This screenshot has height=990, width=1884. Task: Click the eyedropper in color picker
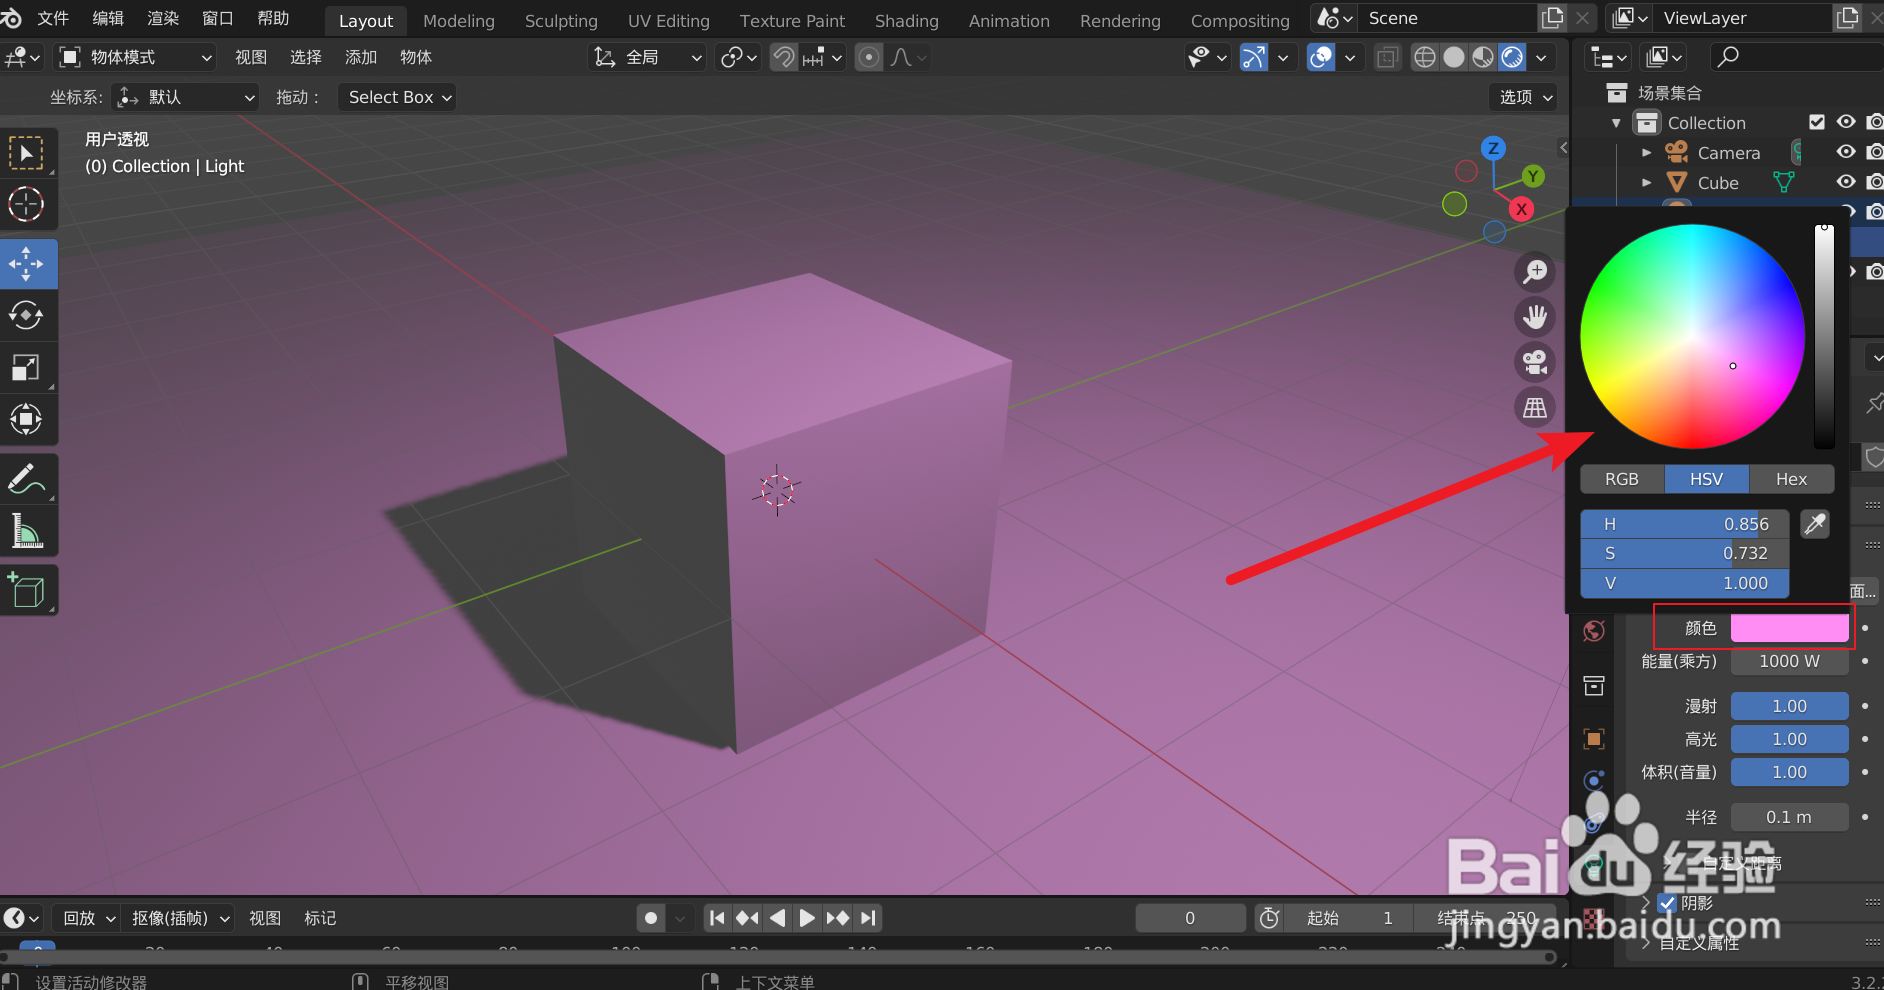click(1815, 524)
